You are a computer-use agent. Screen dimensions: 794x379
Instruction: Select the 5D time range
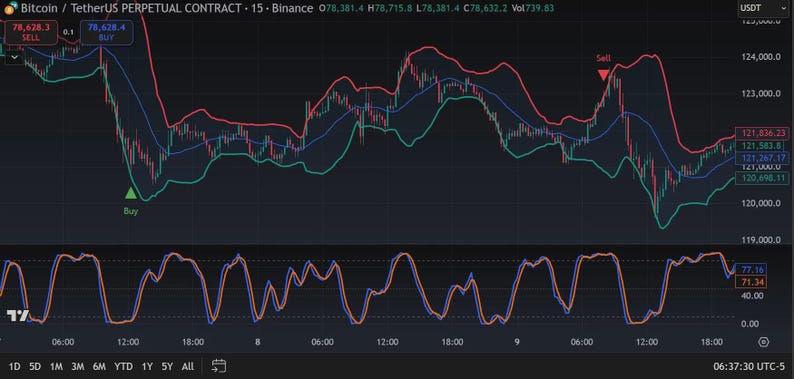[35, 366]
